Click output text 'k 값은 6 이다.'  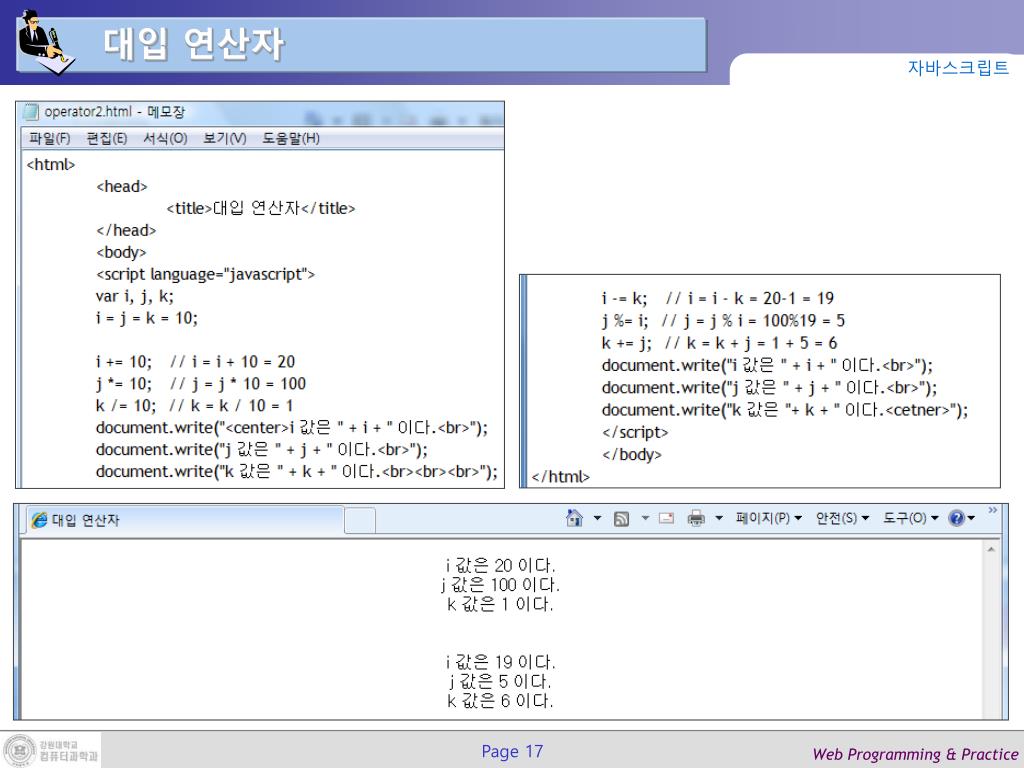click(x=500, y=701)
